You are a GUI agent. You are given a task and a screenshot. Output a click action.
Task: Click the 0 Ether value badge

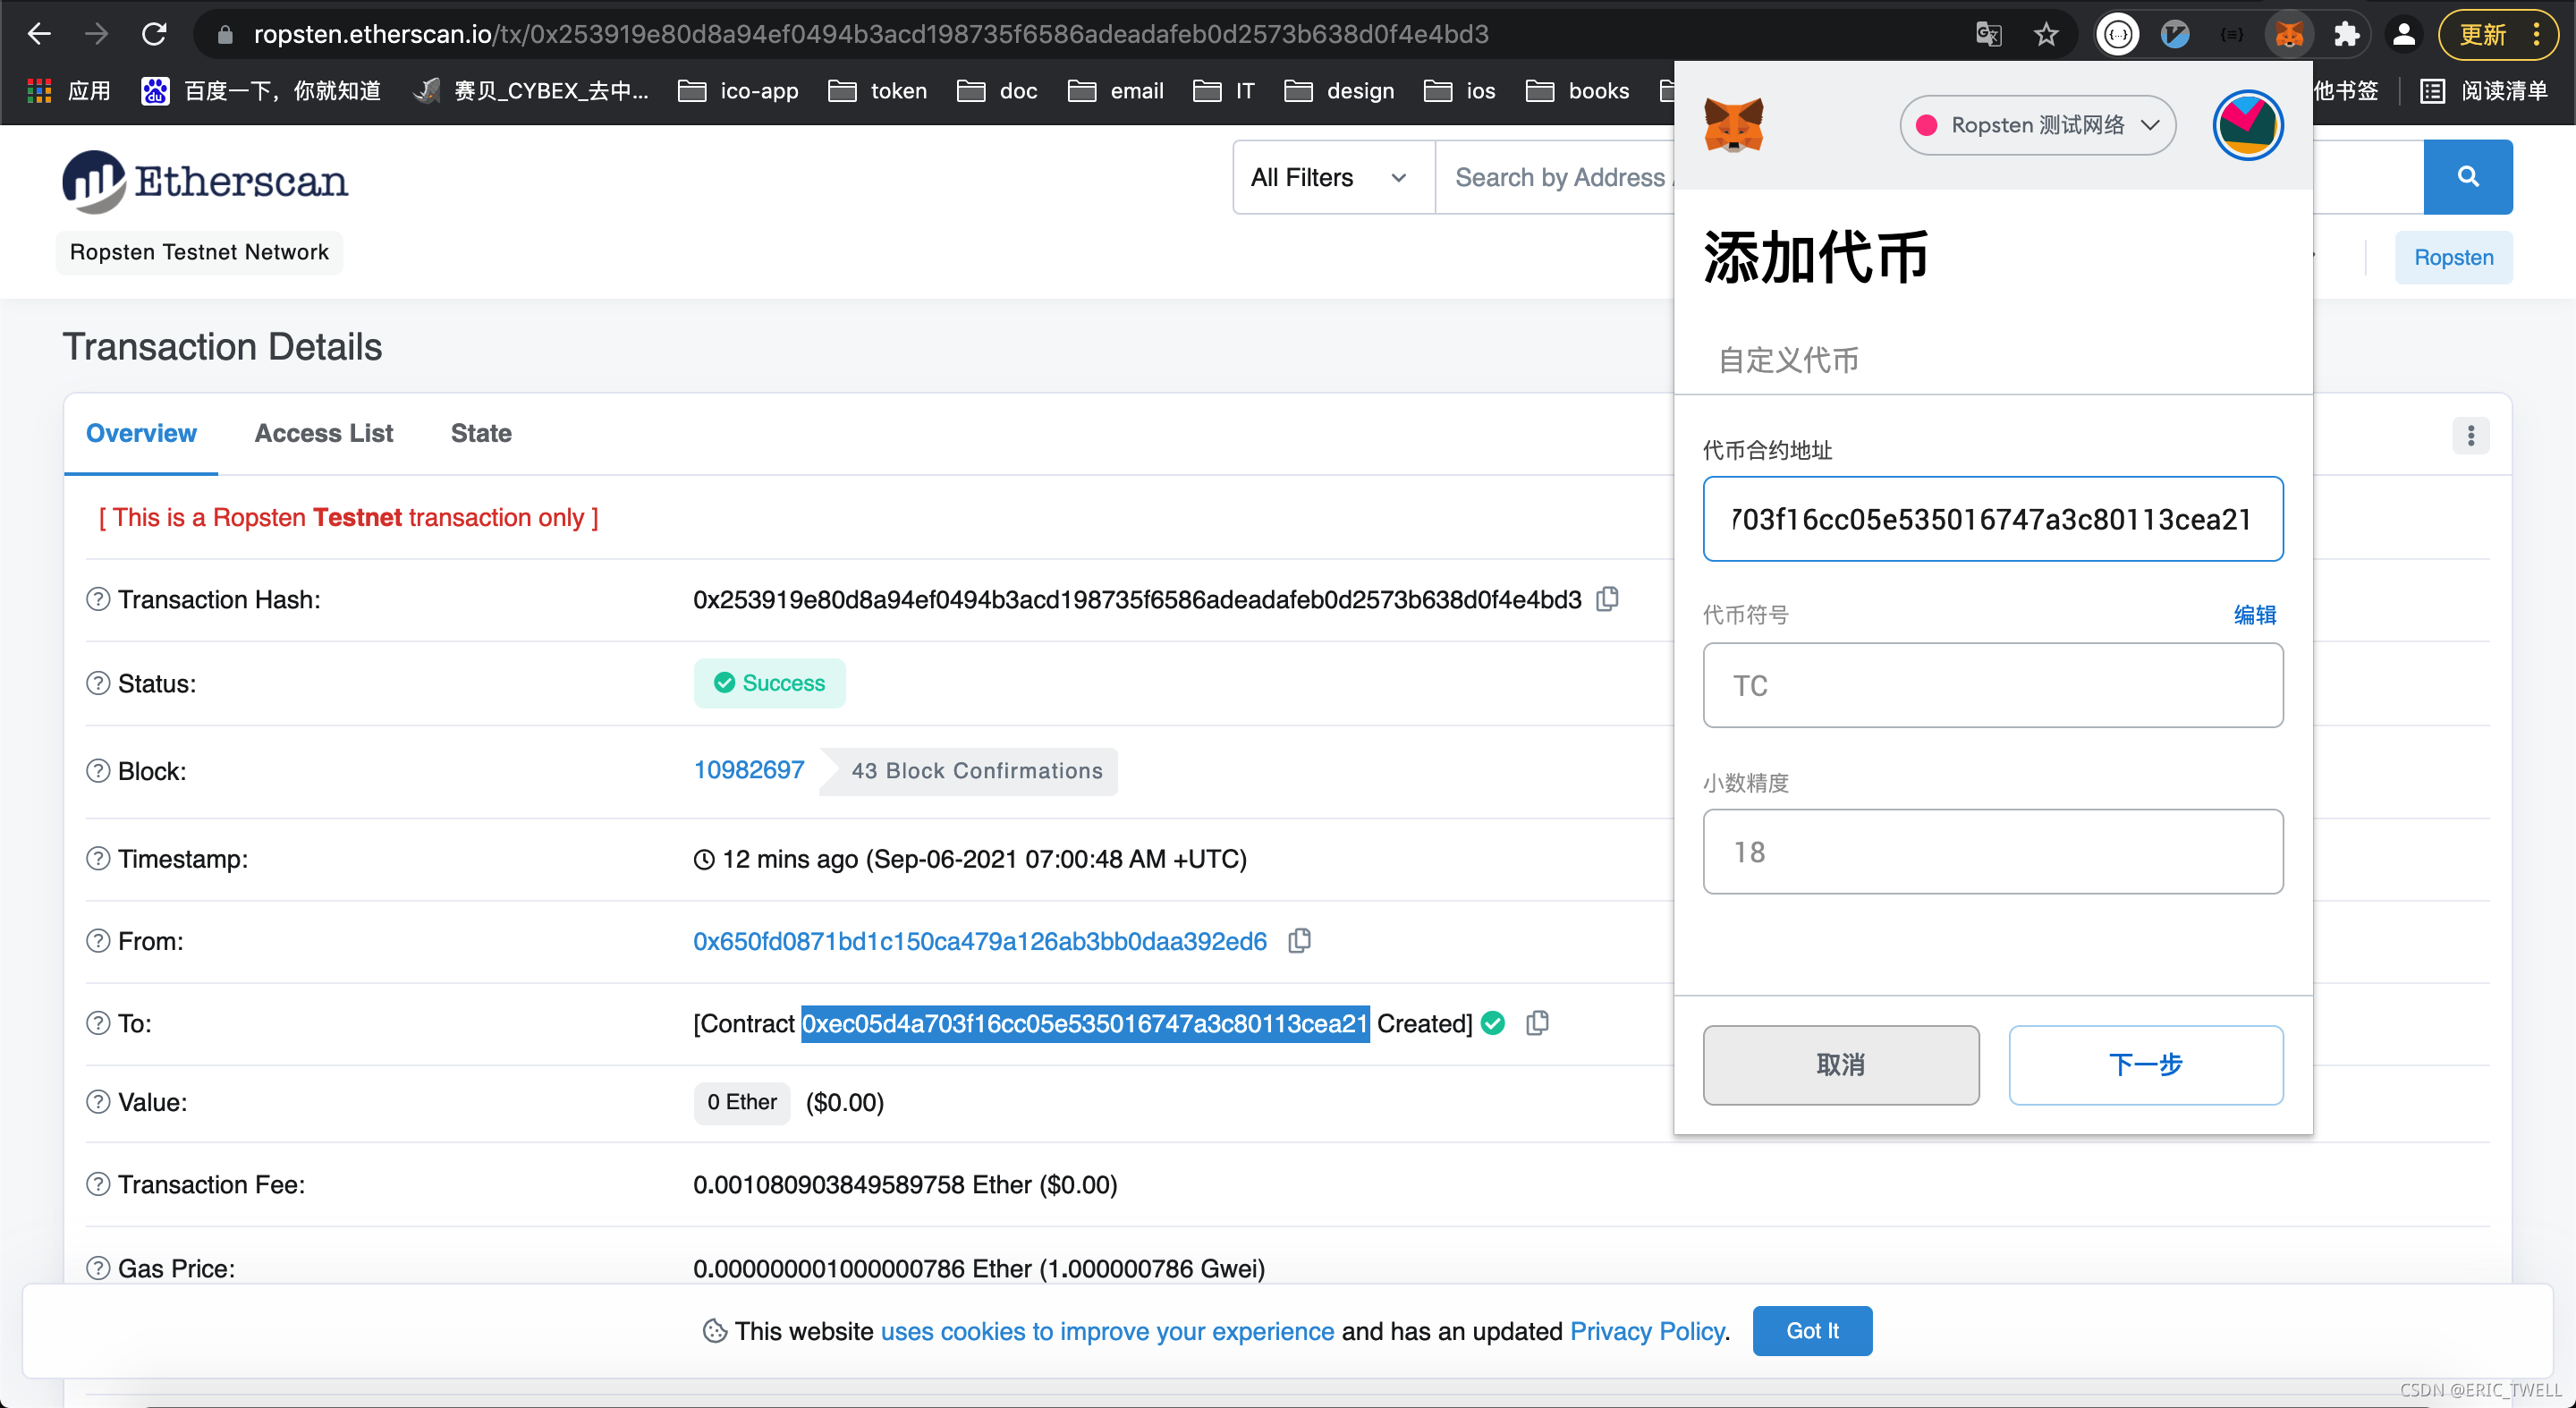pos(742,1102)
